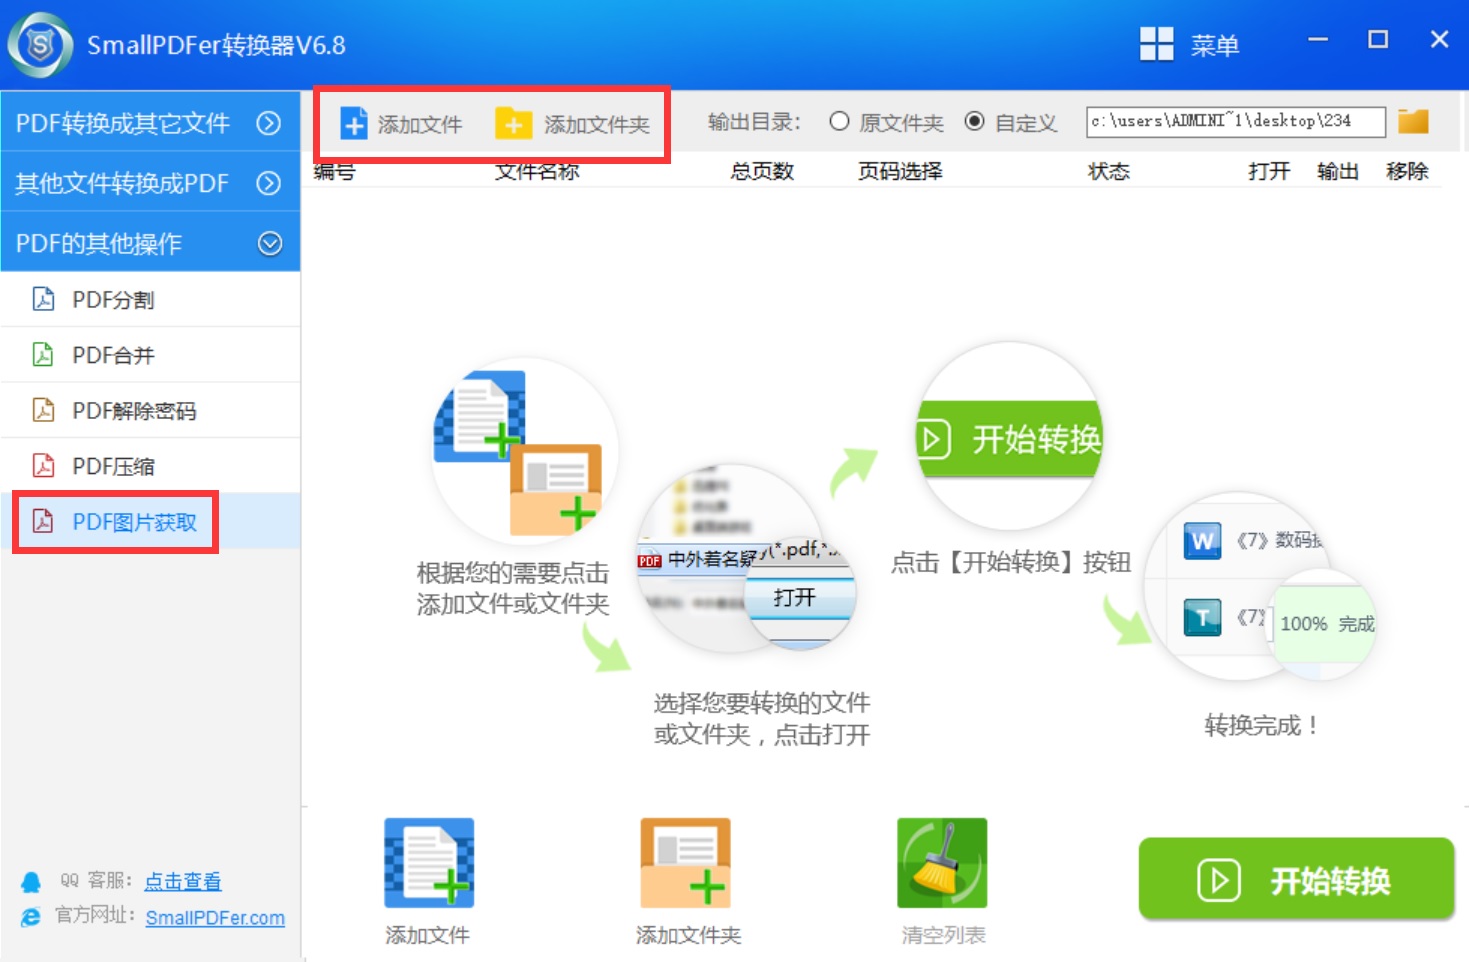Collapse PDF的其他操作 section chevron

tap(269, 243)
